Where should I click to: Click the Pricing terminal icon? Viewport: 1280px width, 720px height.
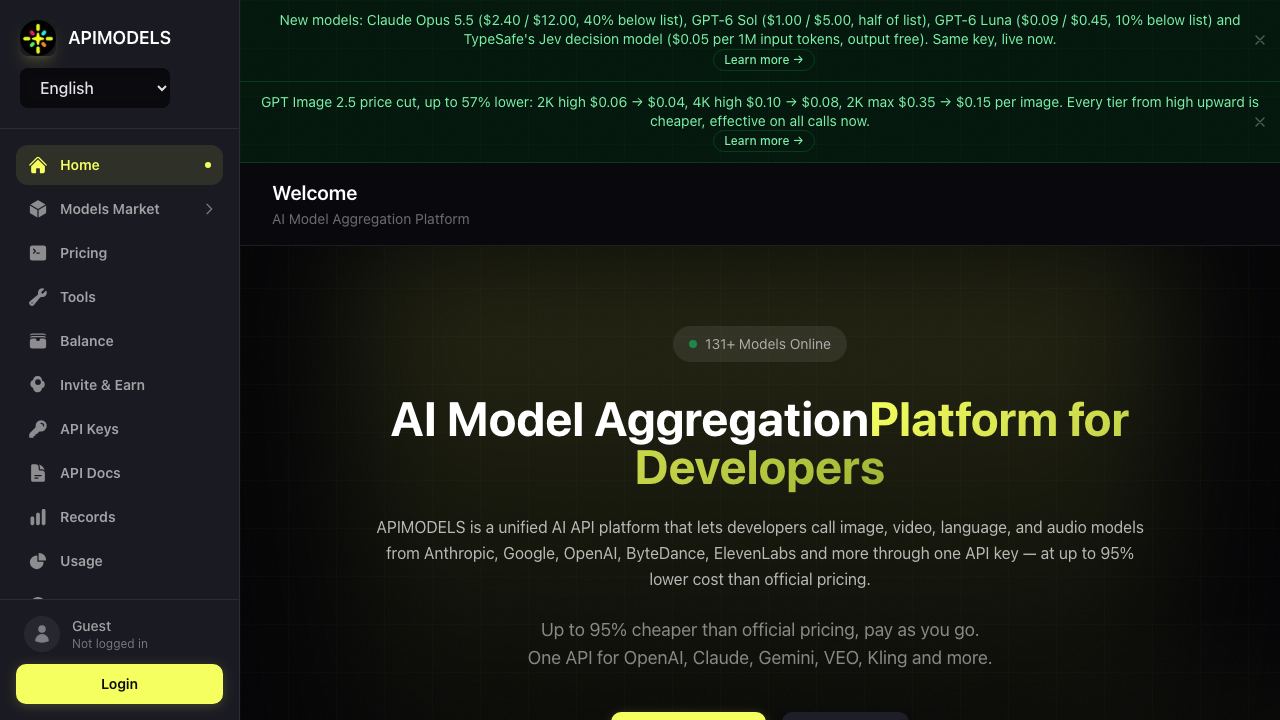point(38,253)
